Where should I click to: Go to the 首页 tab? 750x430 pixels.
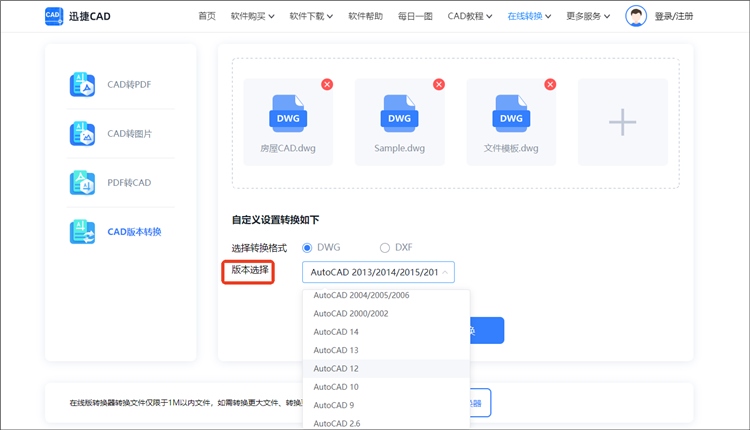[207, 16]
